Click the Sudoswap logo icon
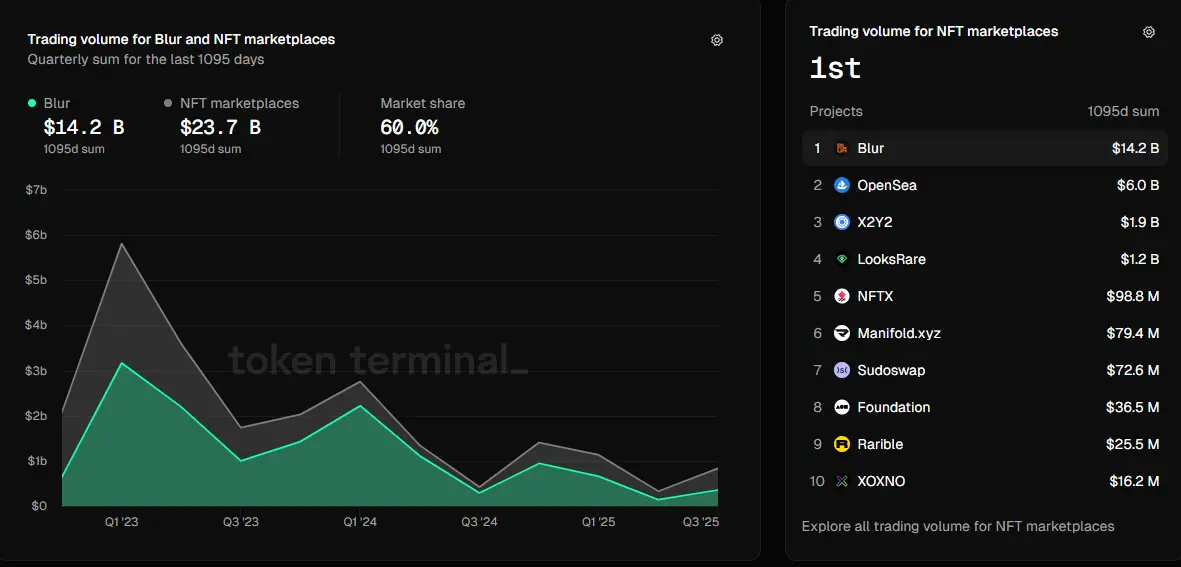The image size is (1181, 567). 842,371
